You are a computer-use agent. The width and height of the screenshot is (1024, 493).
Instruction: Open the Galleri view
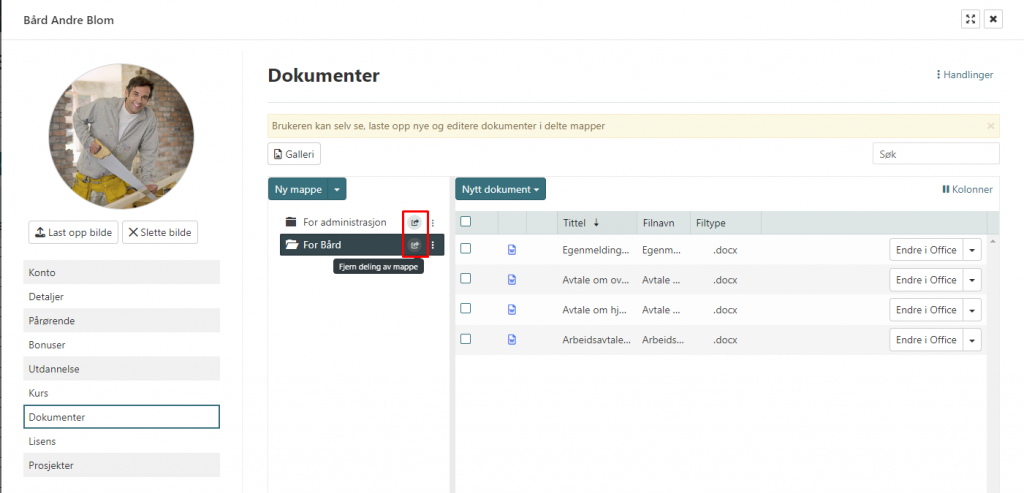click(294, 154)
